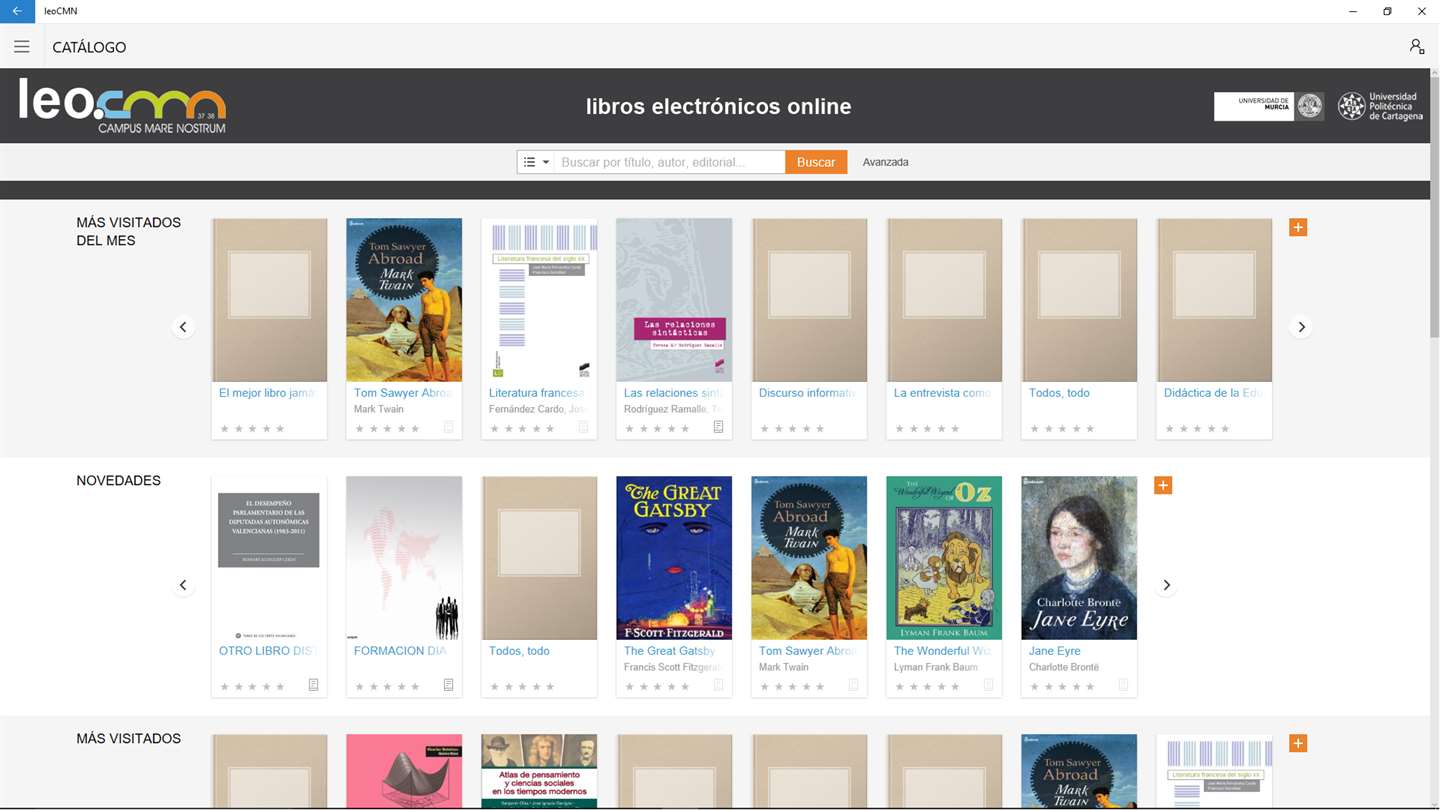The width and height of the screenshot is (1440, 810).
Task: Open La entrevista como title link
Action: [942, 393]
